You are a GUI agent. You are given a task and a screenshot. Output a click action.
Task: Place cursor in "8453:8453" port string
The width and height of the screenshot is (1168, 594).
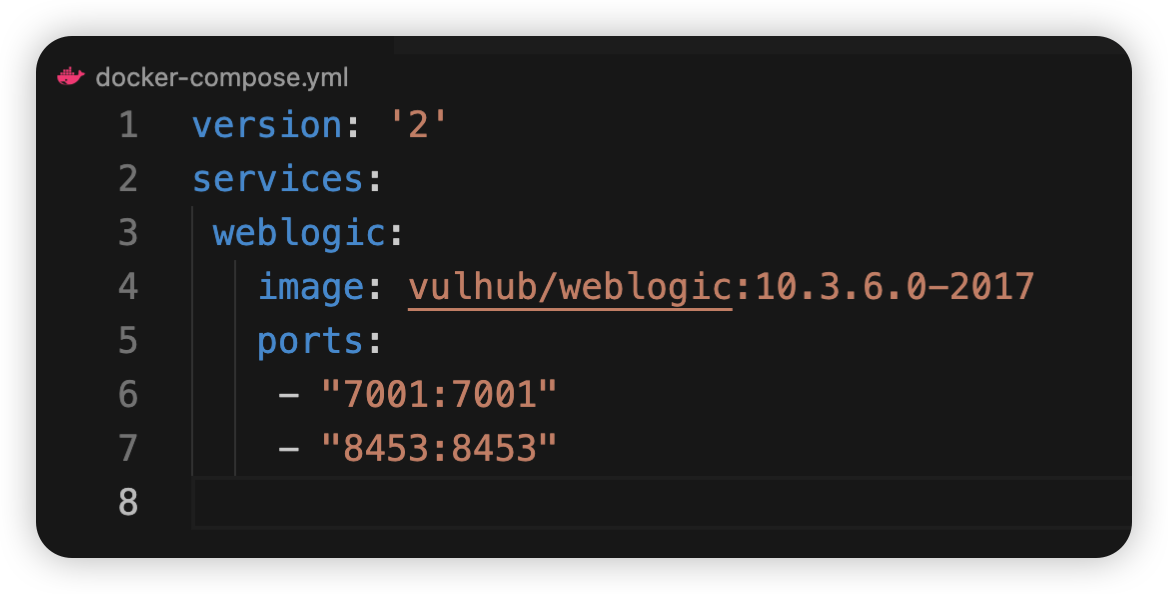439,448
